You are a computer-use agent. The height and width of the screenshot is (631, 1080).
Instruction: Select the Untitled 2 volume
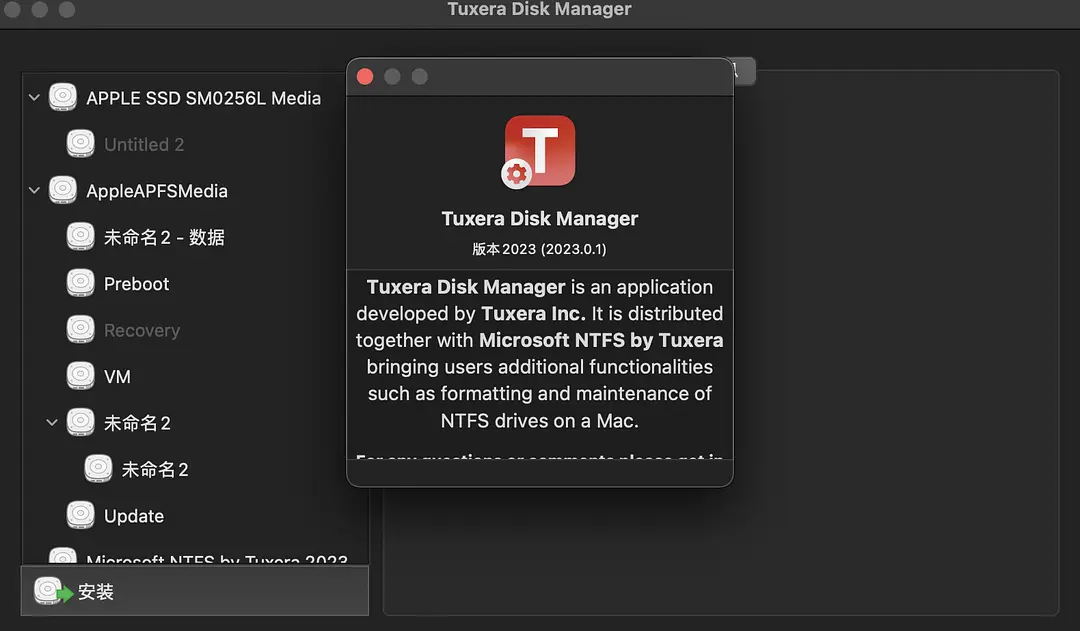point(144,145)
